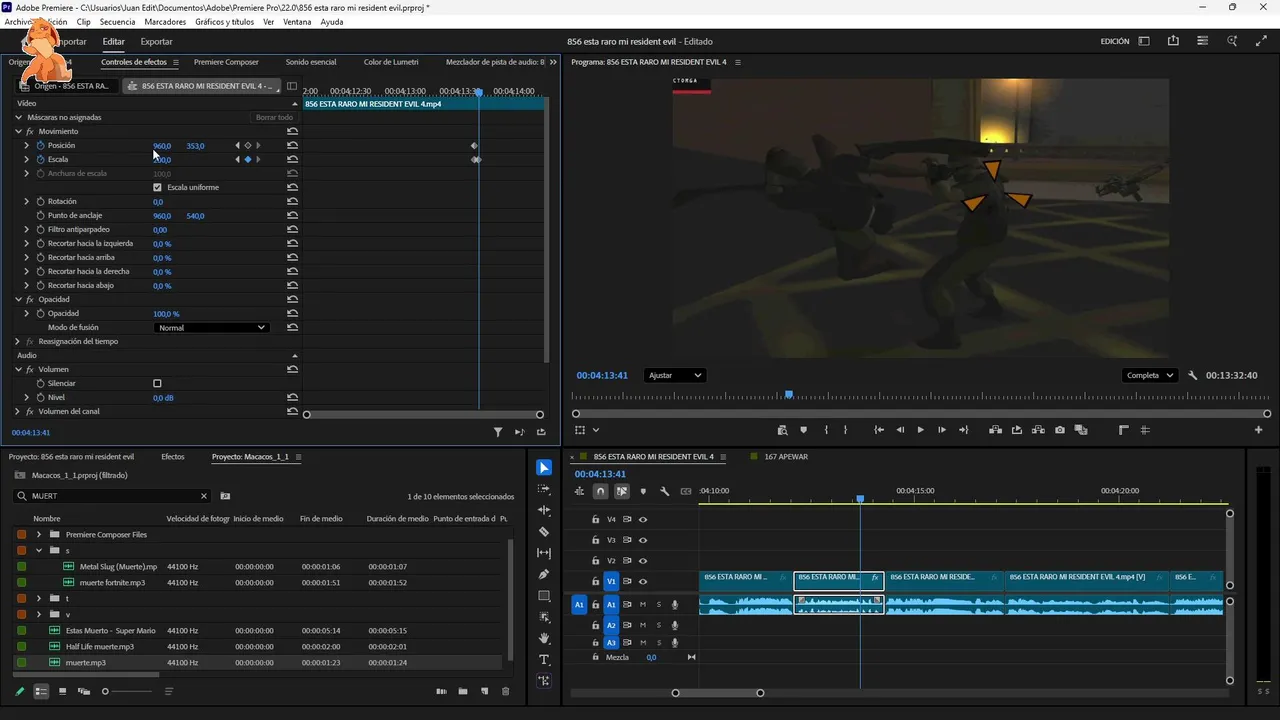Add or remove keyframe for Escala
The height and width of the screenshot is (720, 1280).
pos(248,160)
